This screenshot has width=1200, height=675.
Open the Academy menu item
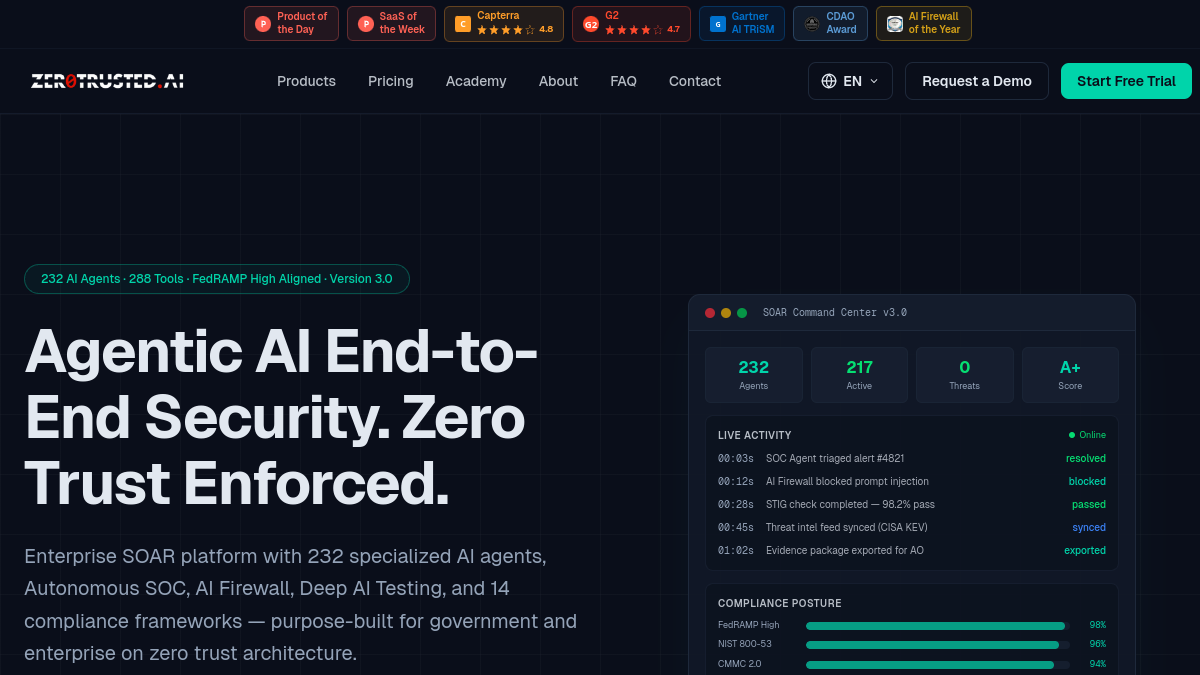click(x=476, y=81)
